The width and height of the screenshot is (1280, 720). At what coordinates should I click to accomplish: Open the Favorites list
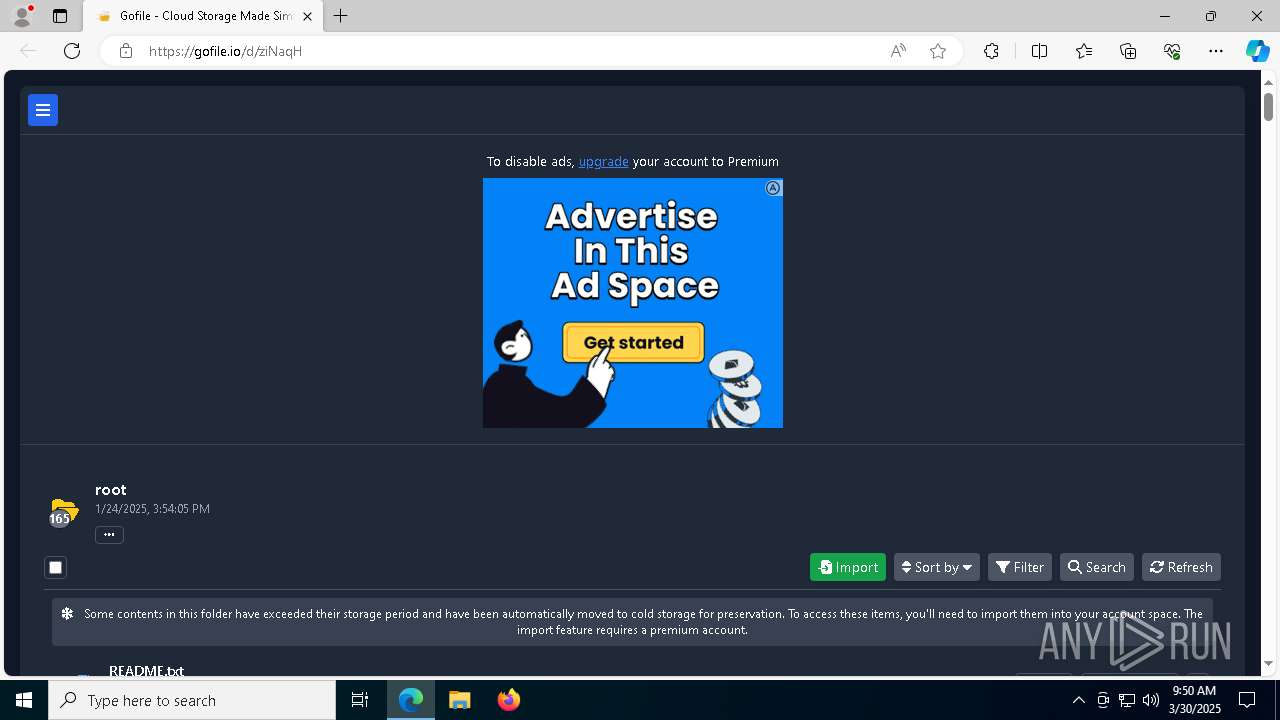(x=1084, y=51)
